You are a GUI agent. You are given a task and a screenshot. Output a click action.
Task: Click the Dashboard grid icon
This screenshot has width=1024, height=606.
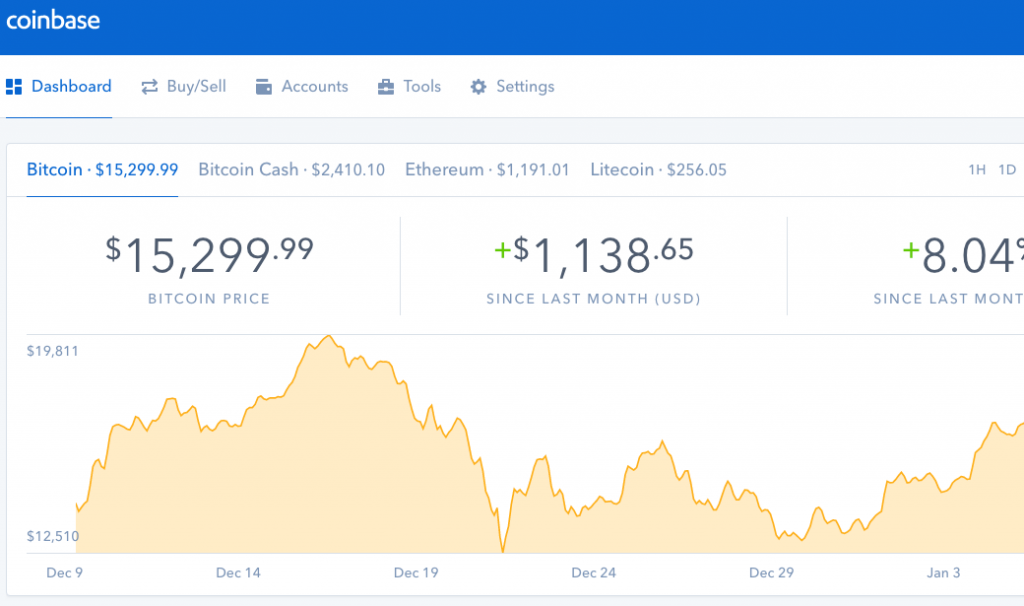pyautogui.click(x=14, y=87)
